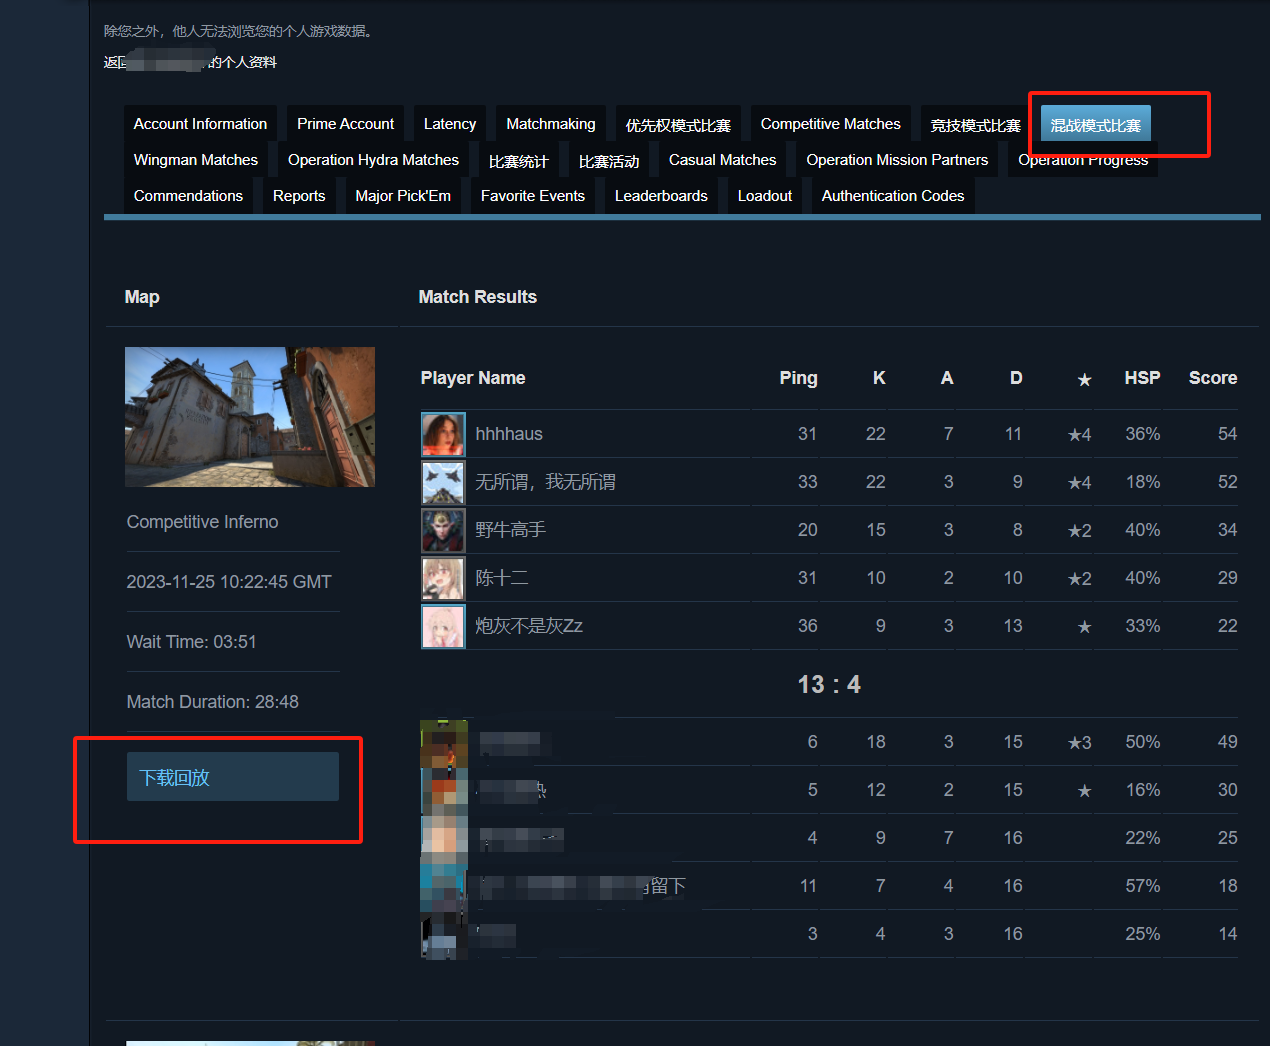1270x1046 pixels.
Task: Click avatar of blurred player with score 25
Action: coord(443,838)
